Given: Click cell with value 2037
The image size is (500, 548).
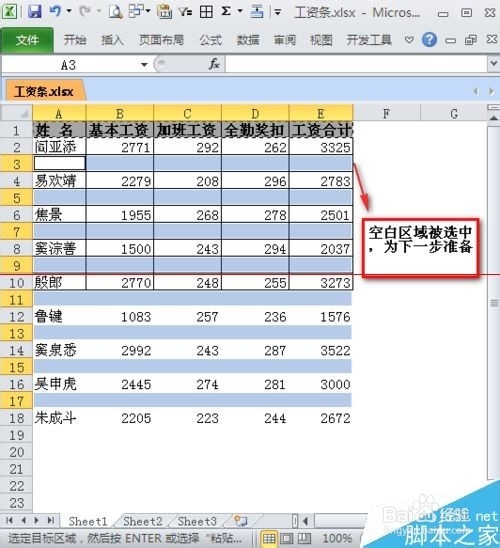Looking at the screenshot, I should 321,249.
